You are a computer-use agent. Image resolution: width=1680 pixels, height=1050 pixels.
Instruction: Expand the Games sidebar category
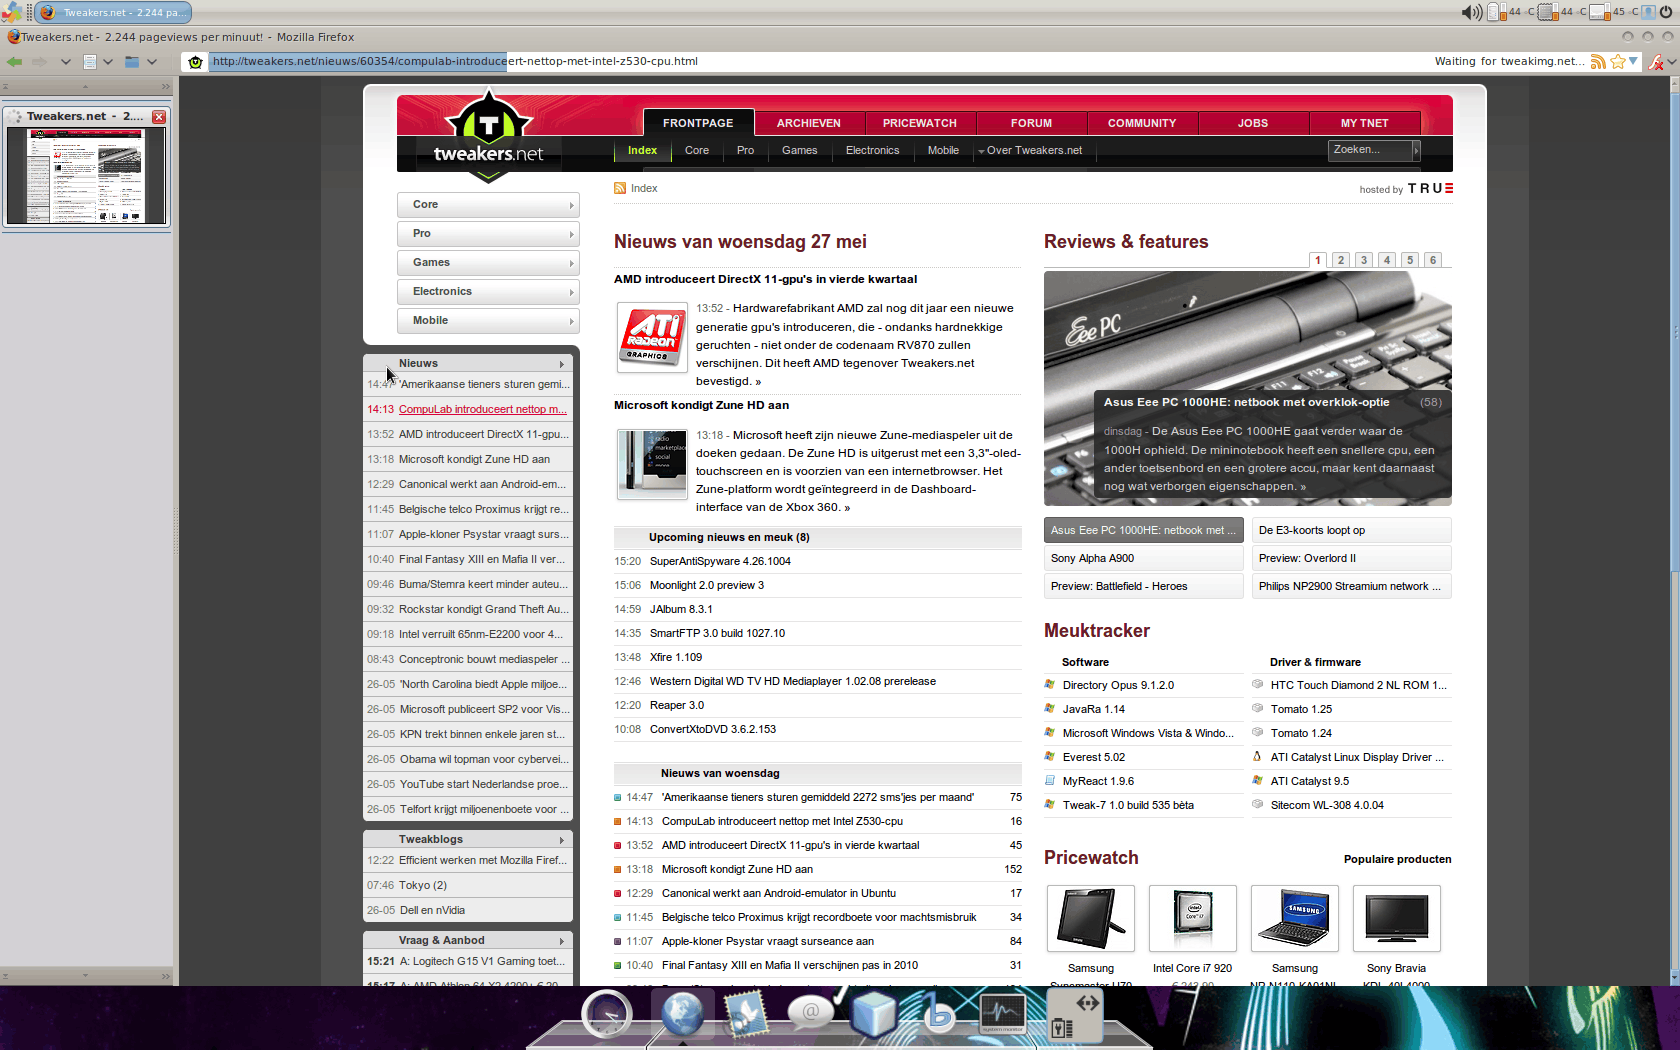pos(487,263)
